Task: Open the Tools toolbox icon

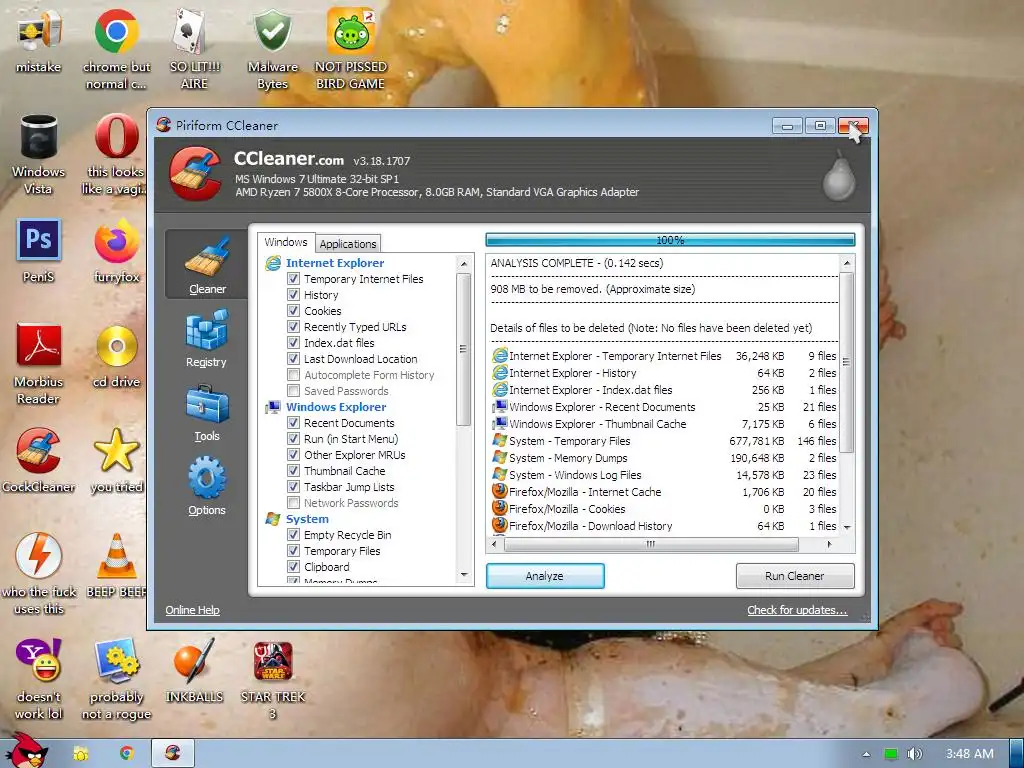Action: 207,404
